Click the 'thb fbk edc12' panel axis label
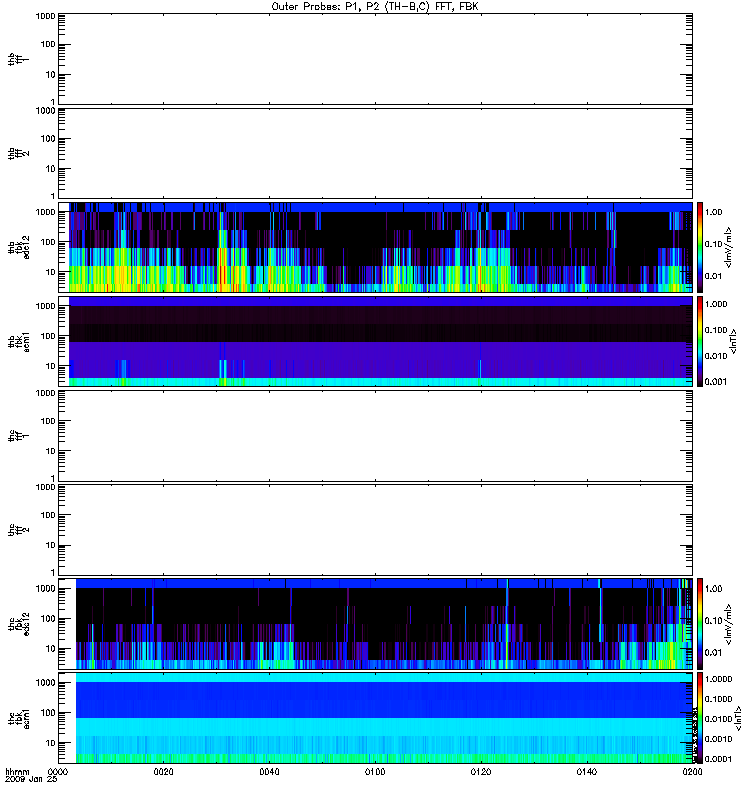The height and width of the screenshot is (800, 750). pos(18,247)
